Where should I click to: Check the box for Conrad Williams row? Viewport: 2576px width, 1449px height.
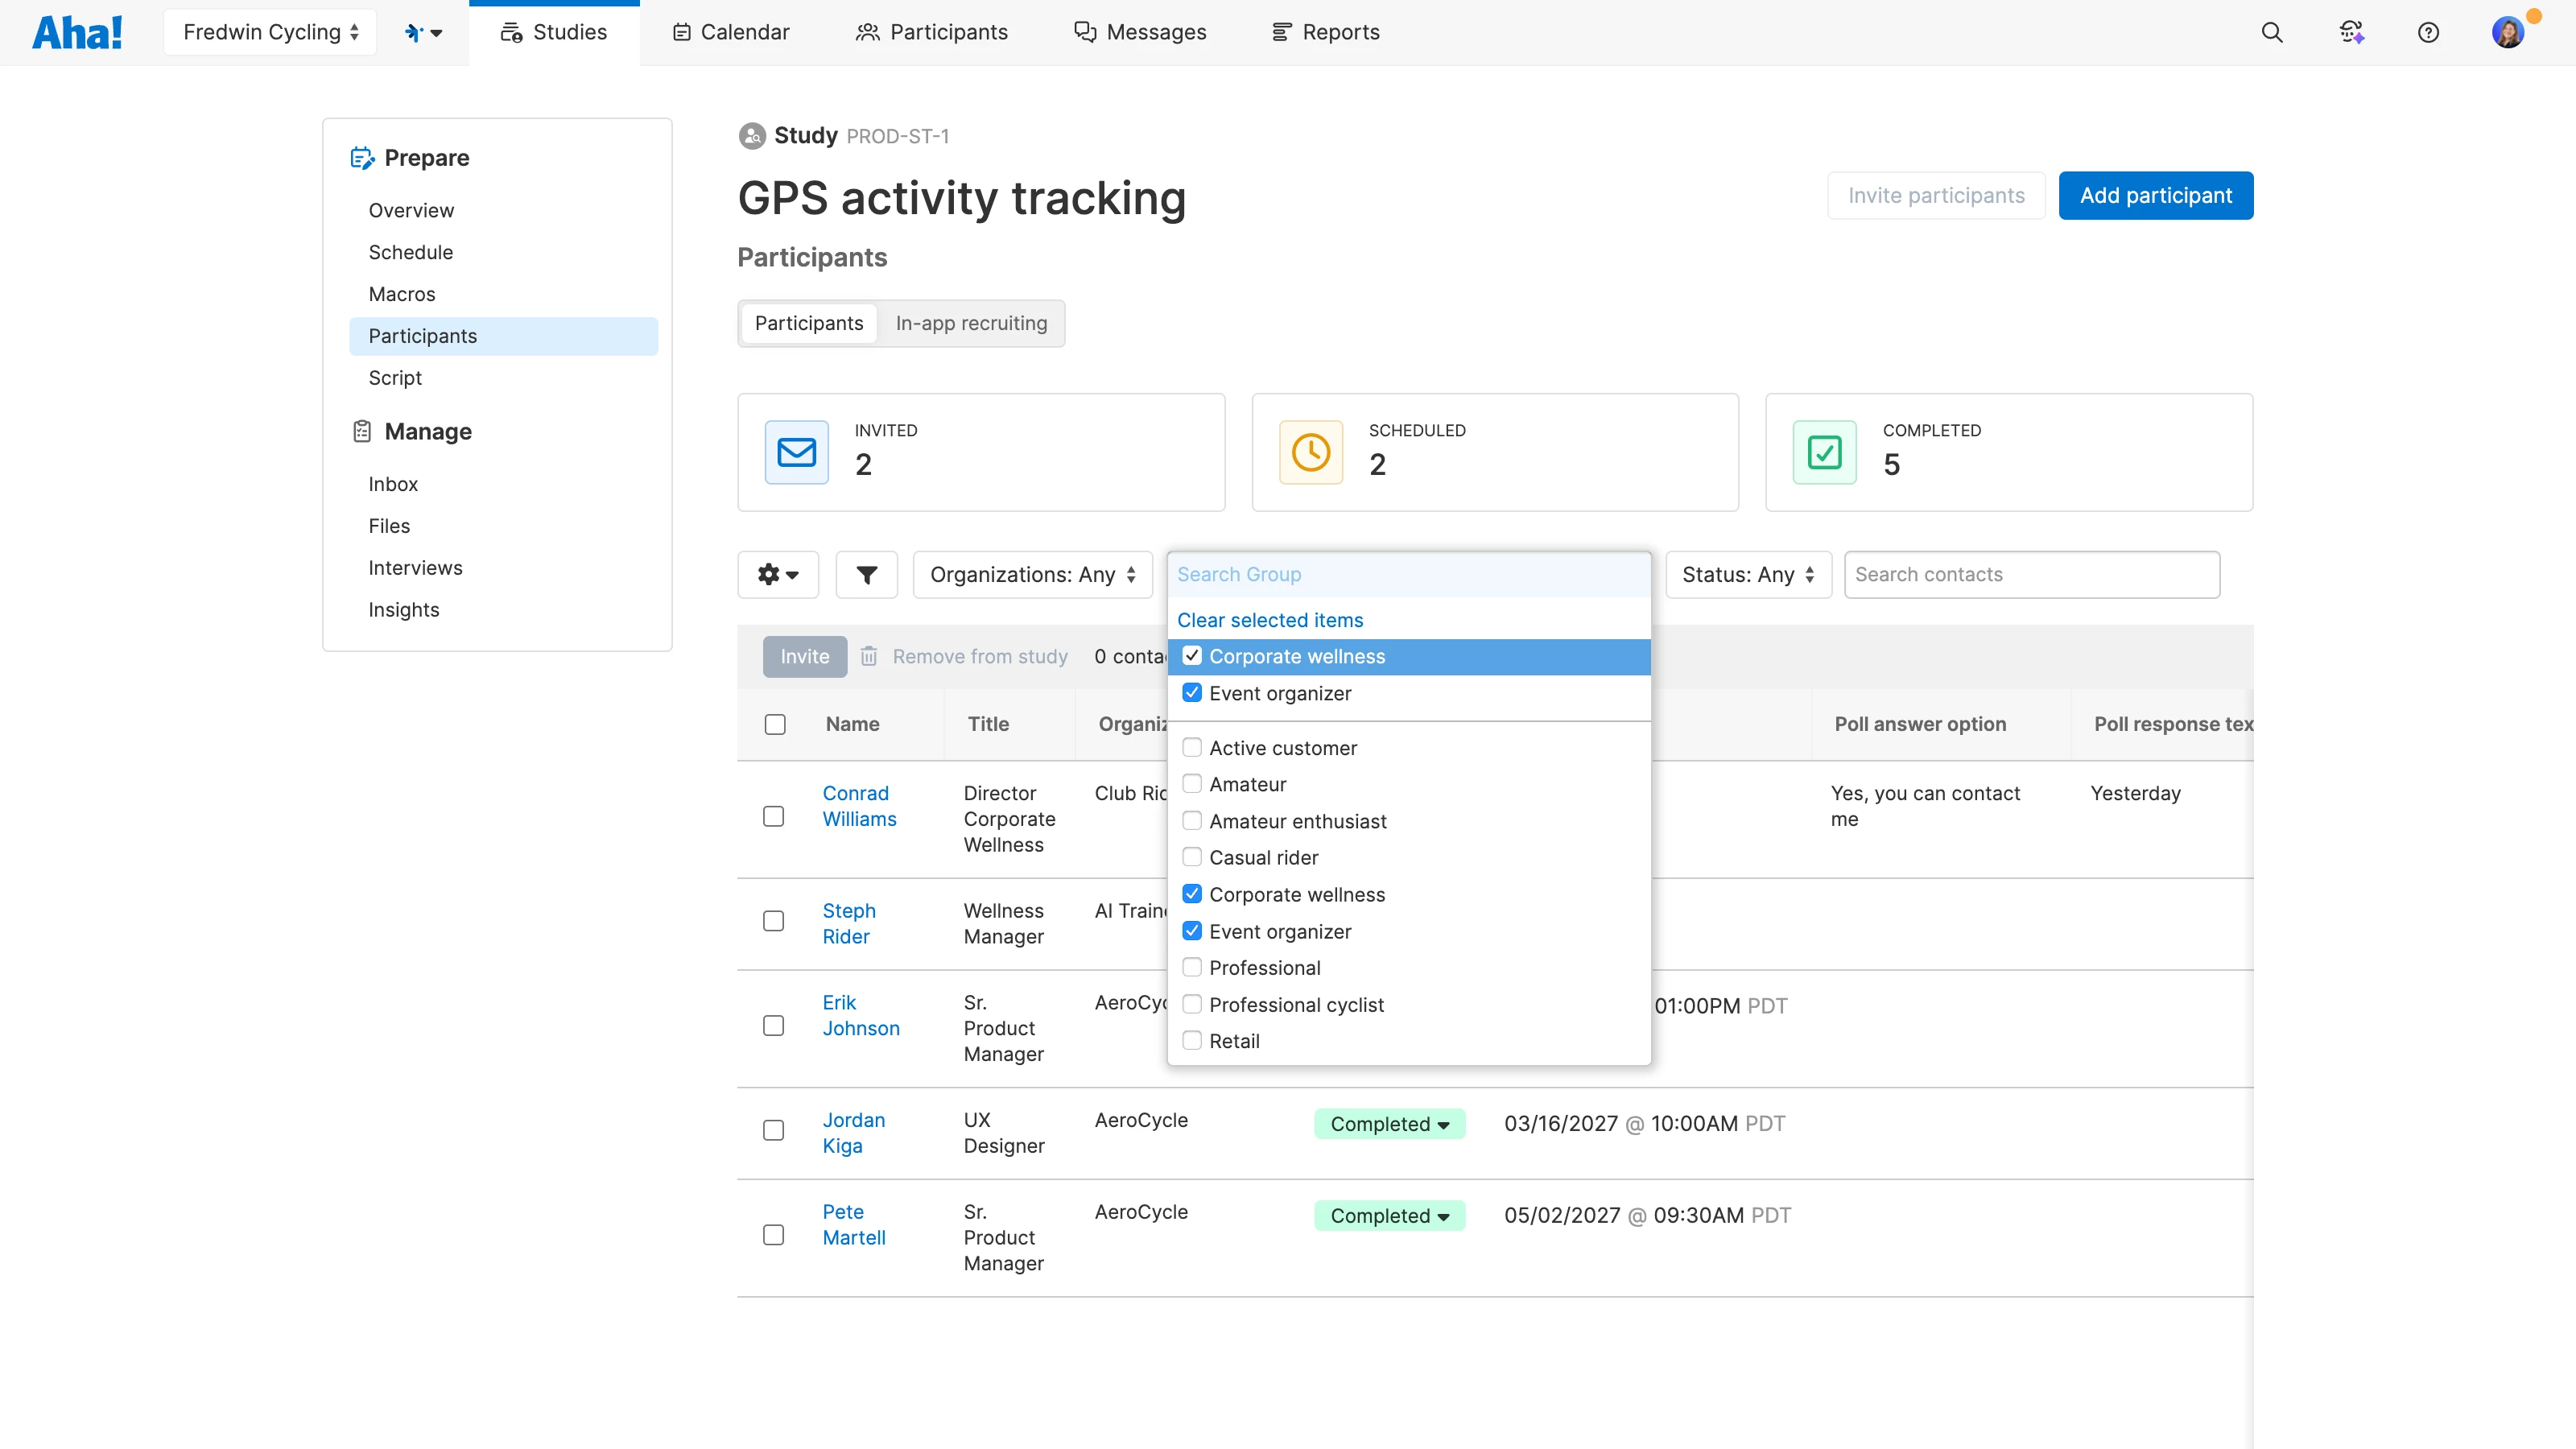pyautogui.click(x=773, y=816)
